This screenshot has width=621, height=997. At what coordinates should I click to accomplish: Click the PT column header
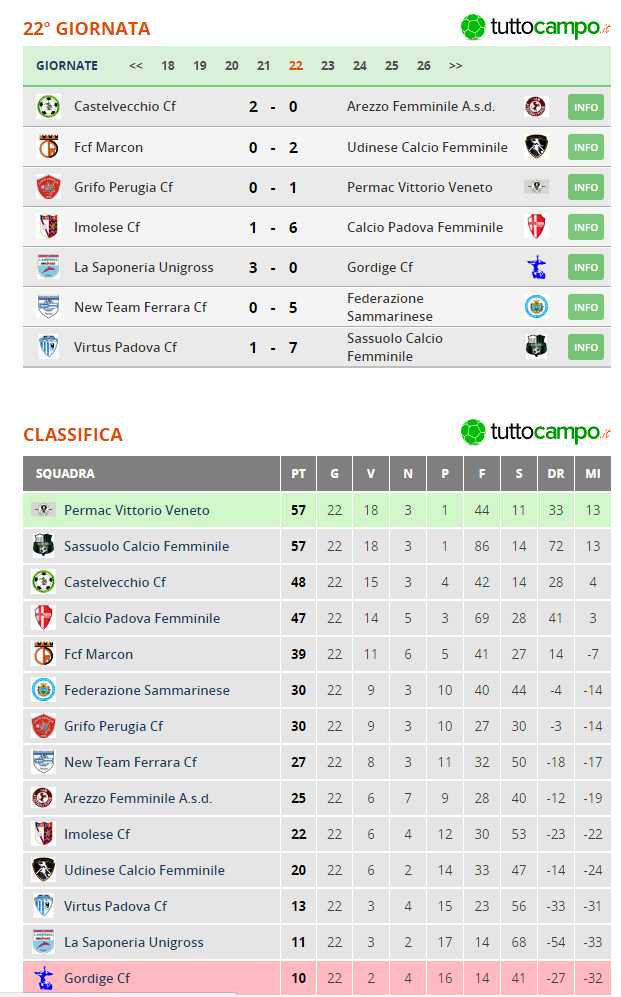[298, 474]
